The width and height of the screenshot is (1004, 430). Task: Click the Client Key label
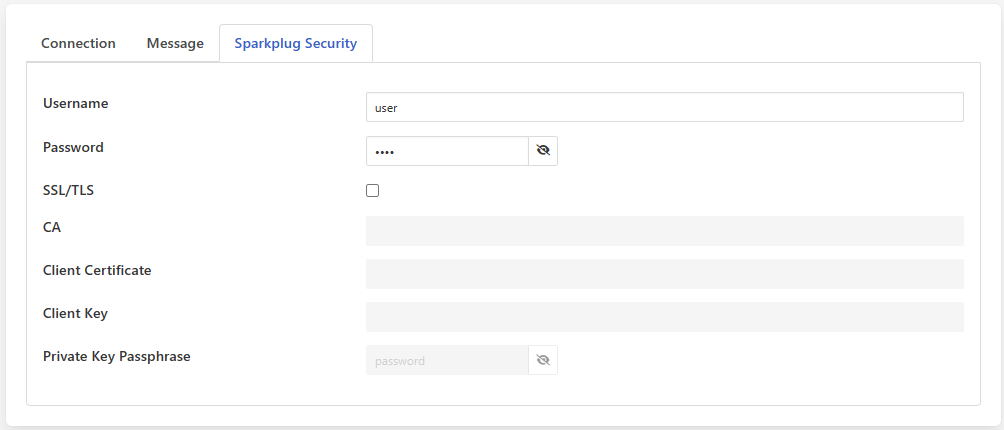[x=75, y=313]
